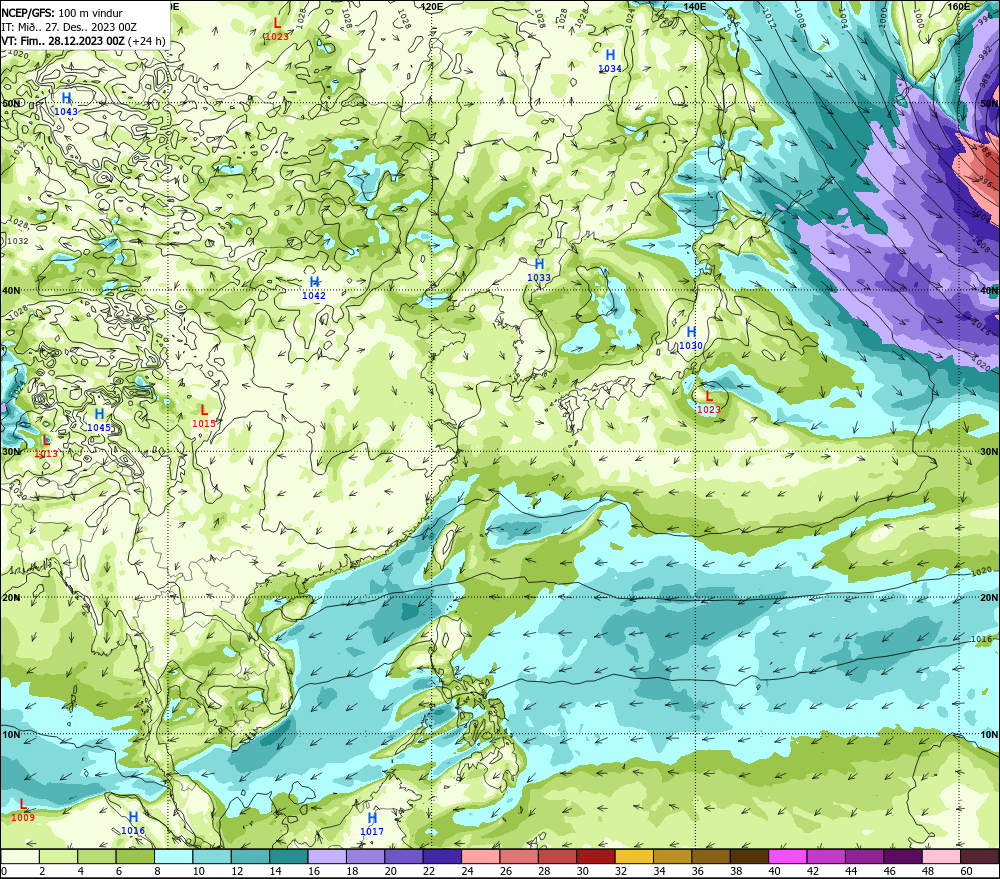Click the IT Mið 27 Des 2023 00Z line

click(69, 27)
